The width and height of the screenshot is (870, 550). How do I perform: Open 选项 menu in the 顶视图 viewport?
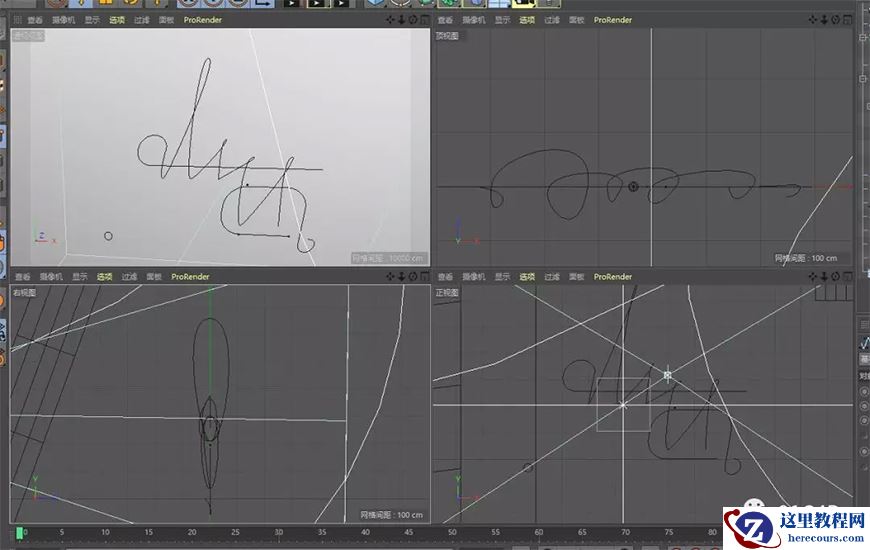[527, 20]
